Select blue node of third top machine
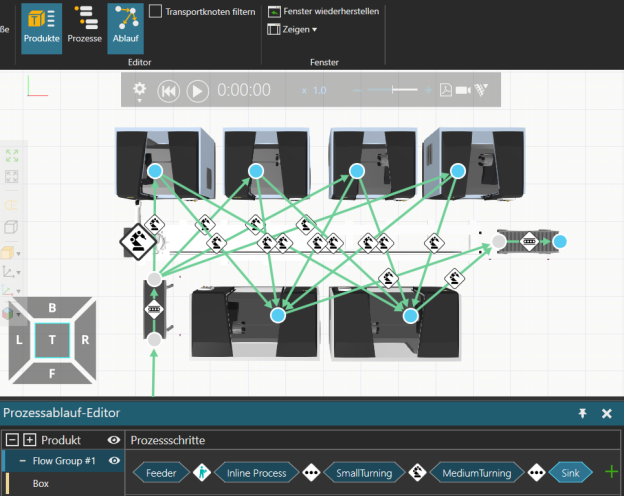 point(357,171)
